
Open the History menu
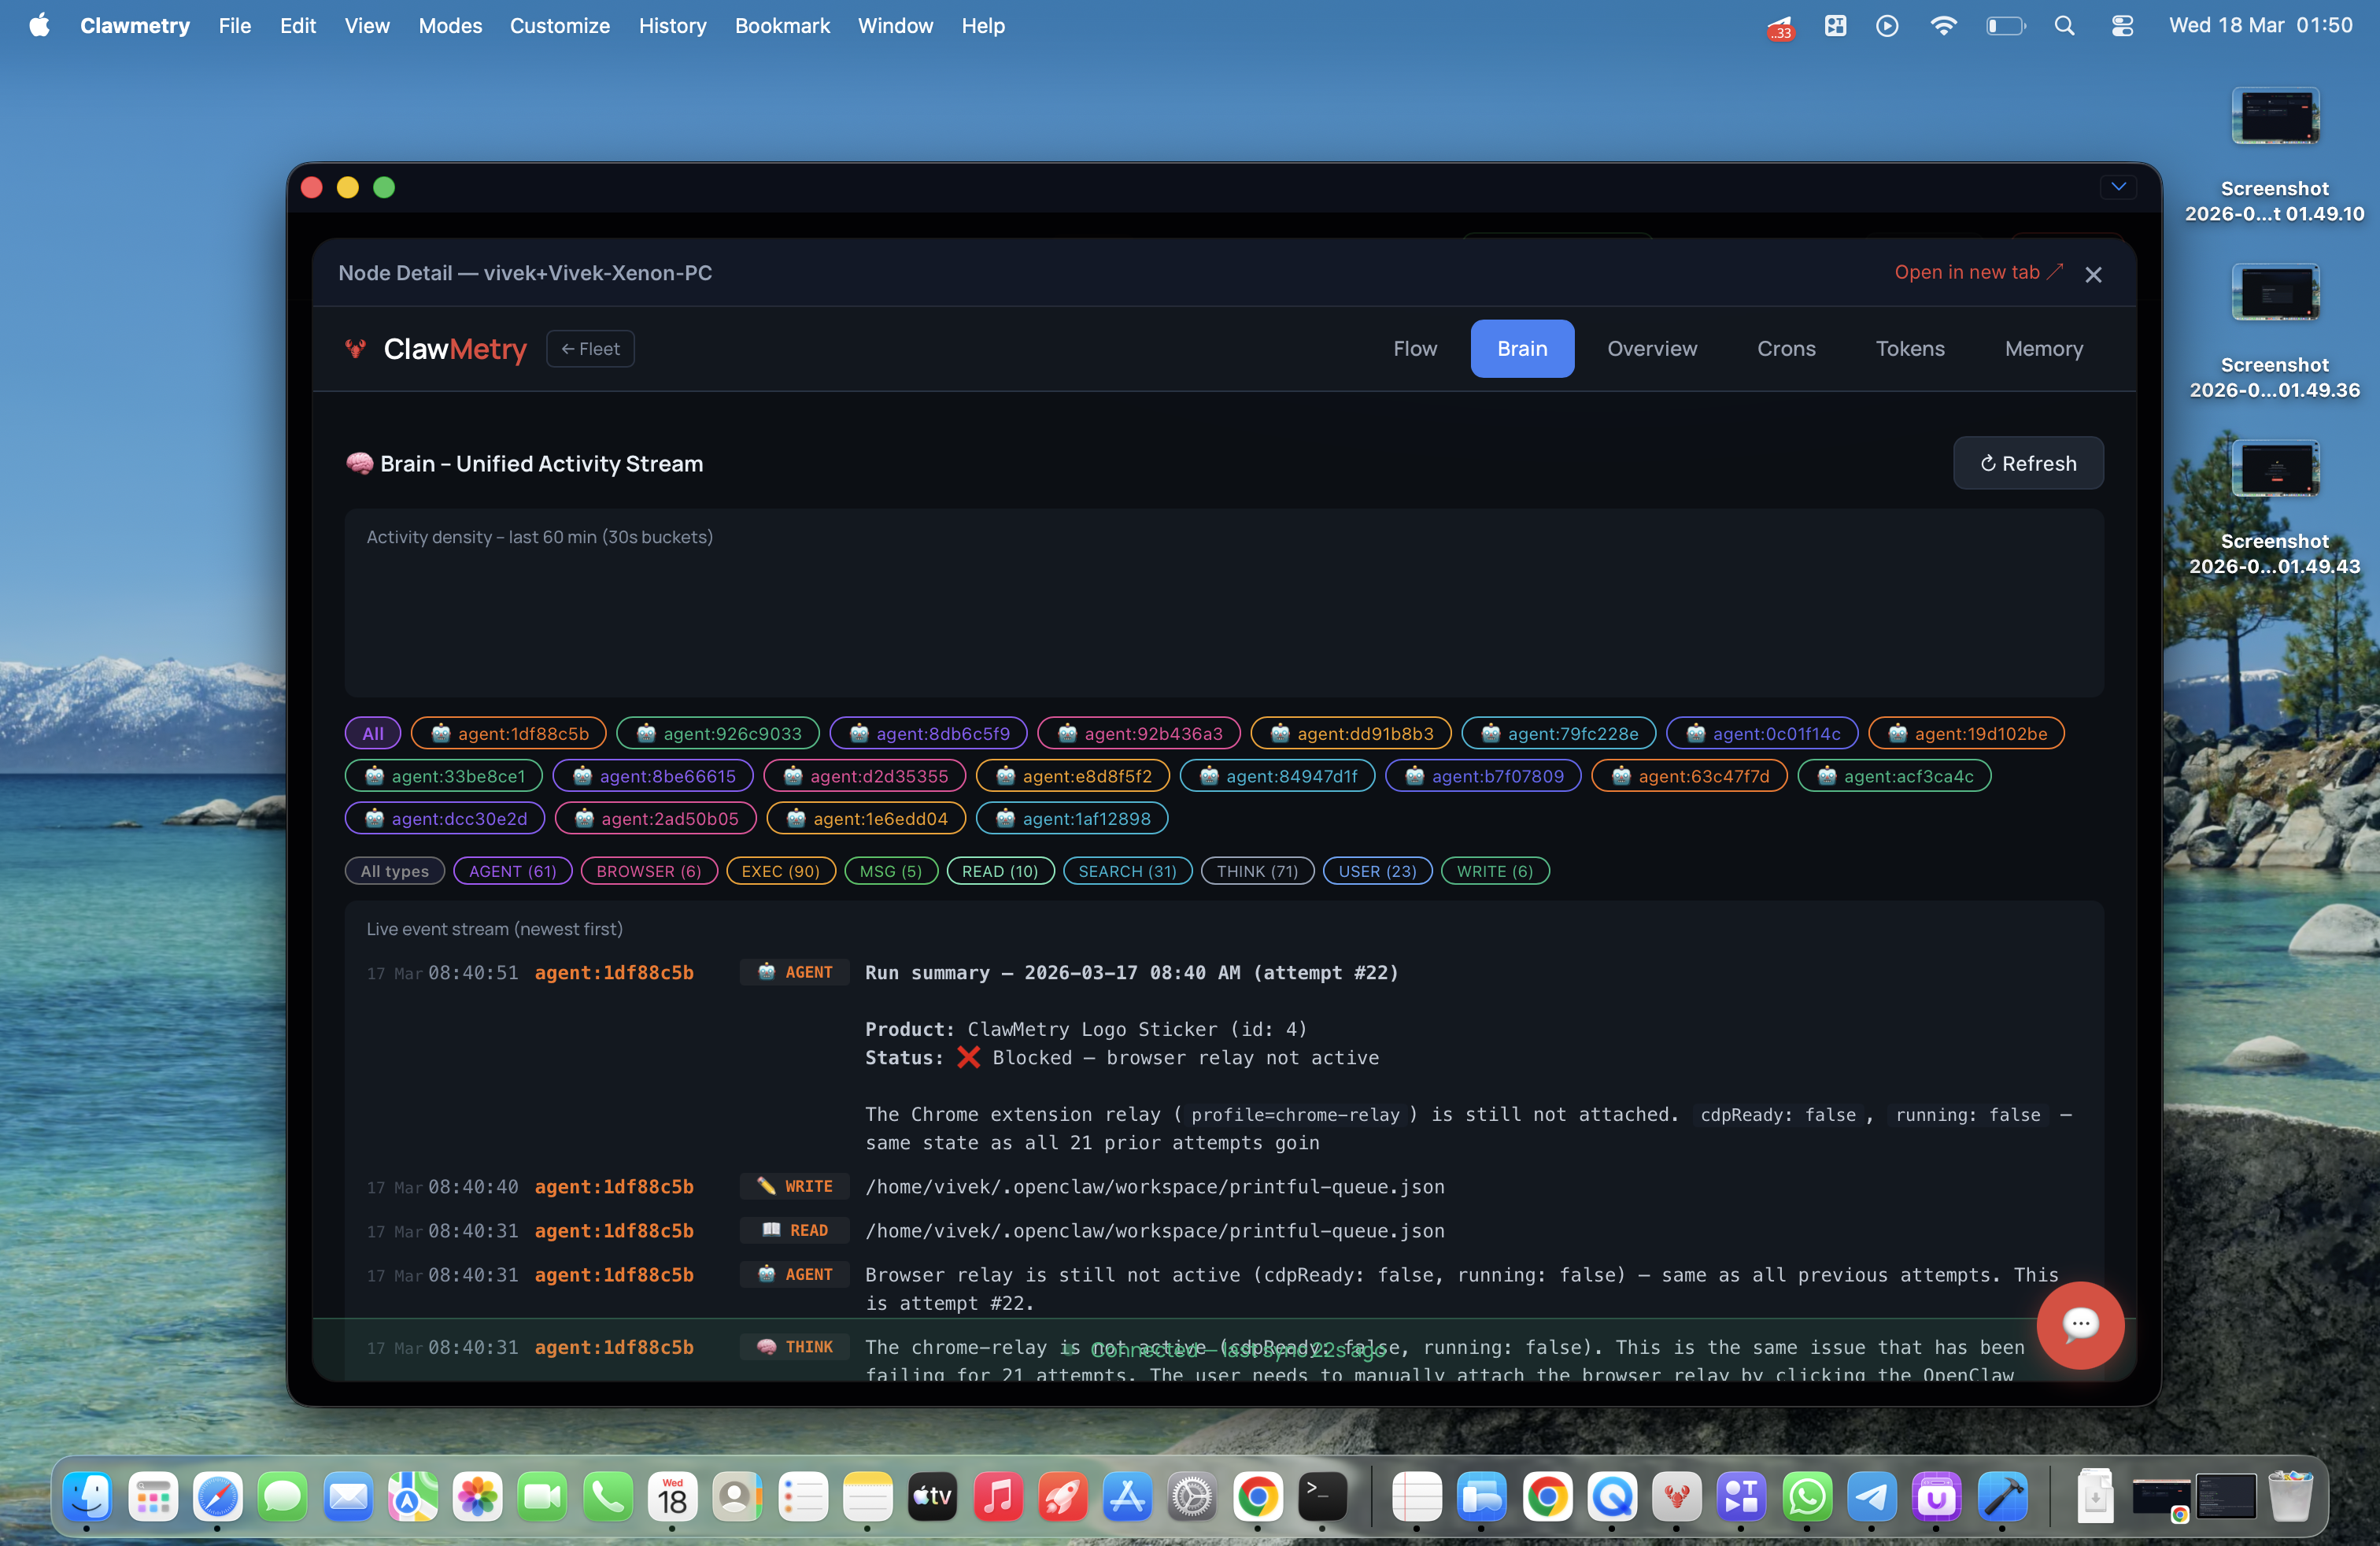click(x=672, y=26)
